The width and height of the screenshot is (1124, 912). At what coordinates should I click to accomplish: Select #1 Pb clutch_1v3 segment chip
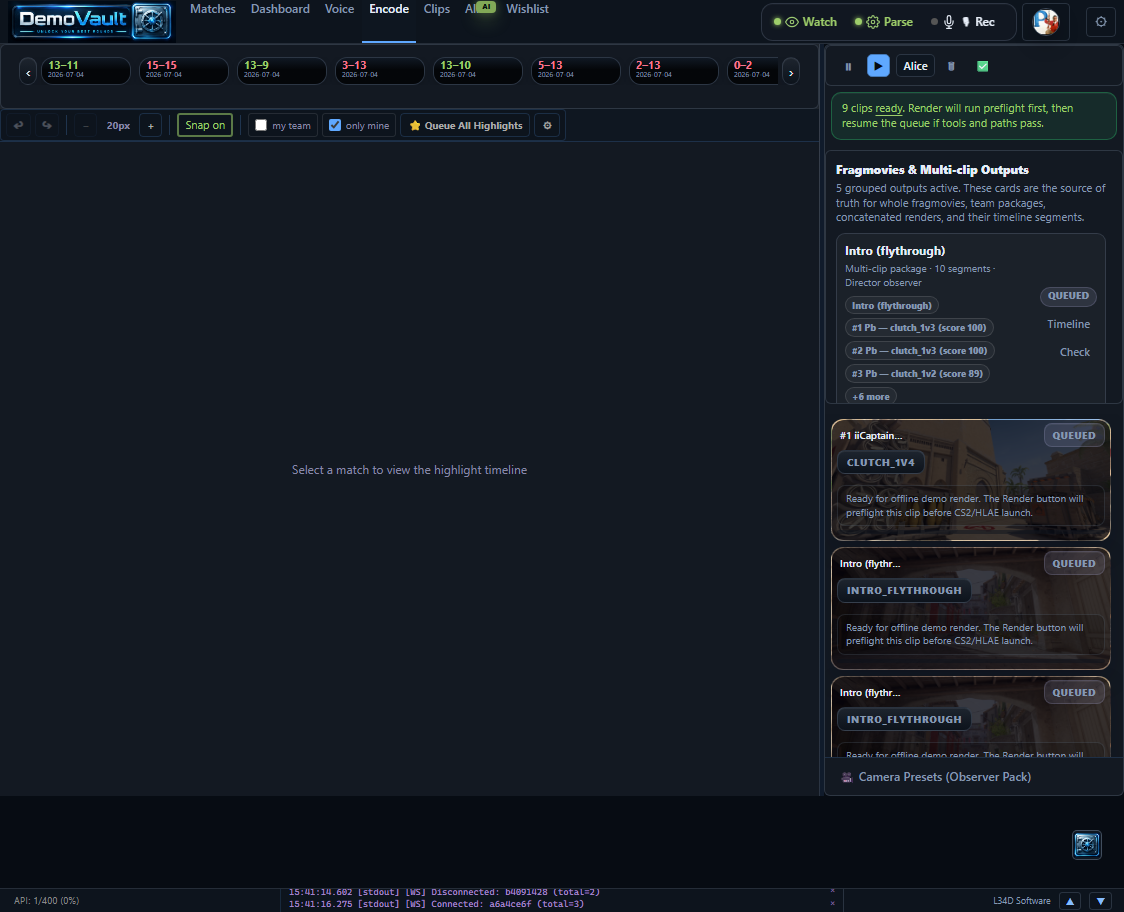[x=919, y=328]
